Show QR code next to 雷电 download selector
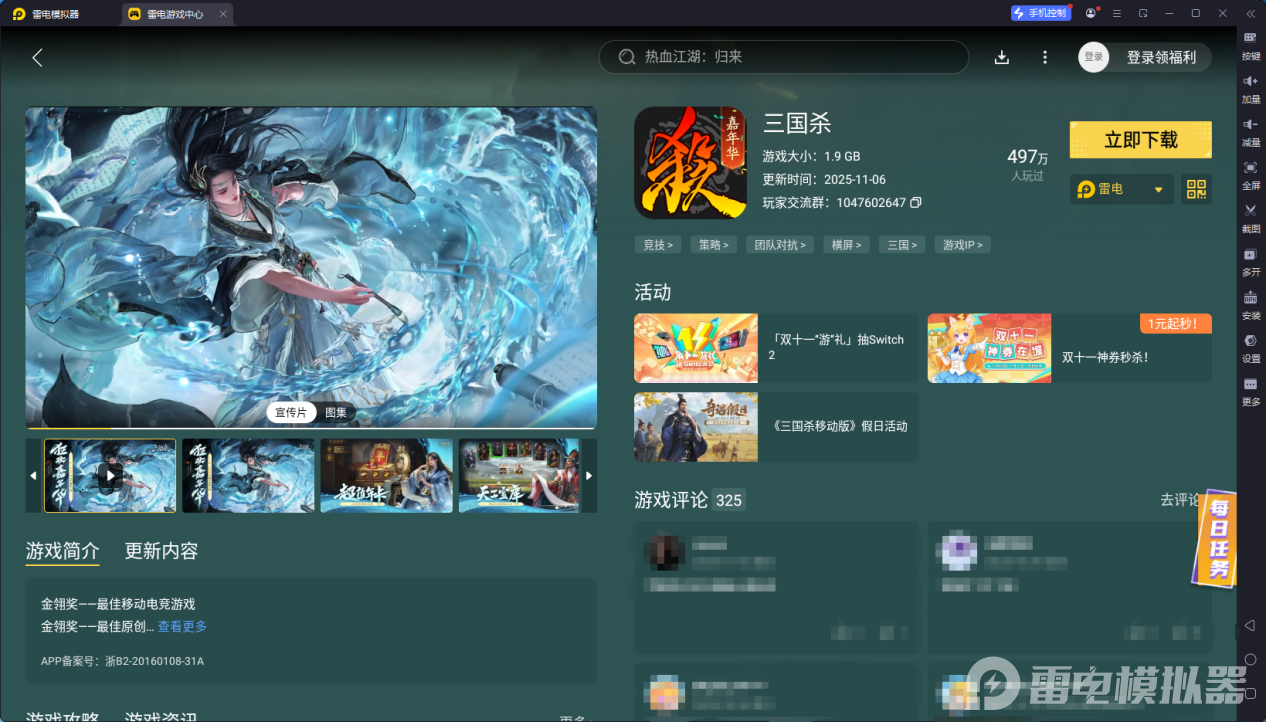 pos(1195,189)
